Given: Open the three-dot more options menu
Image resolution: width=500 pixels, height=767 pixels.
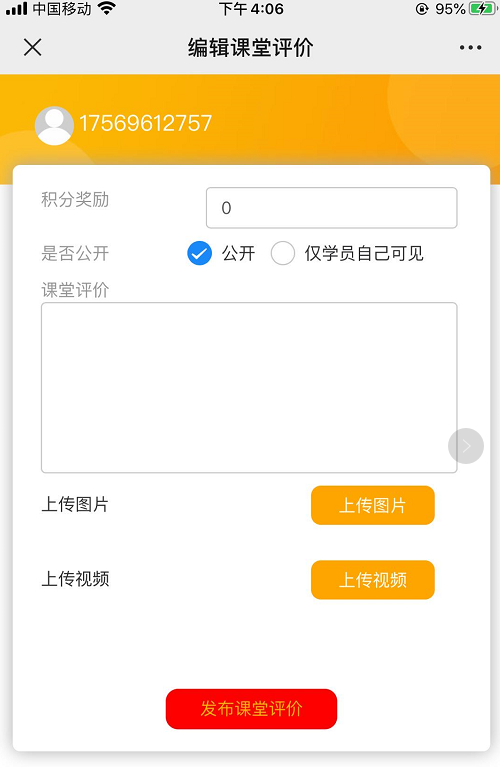Looking at the screenshot, I should 470,47.
